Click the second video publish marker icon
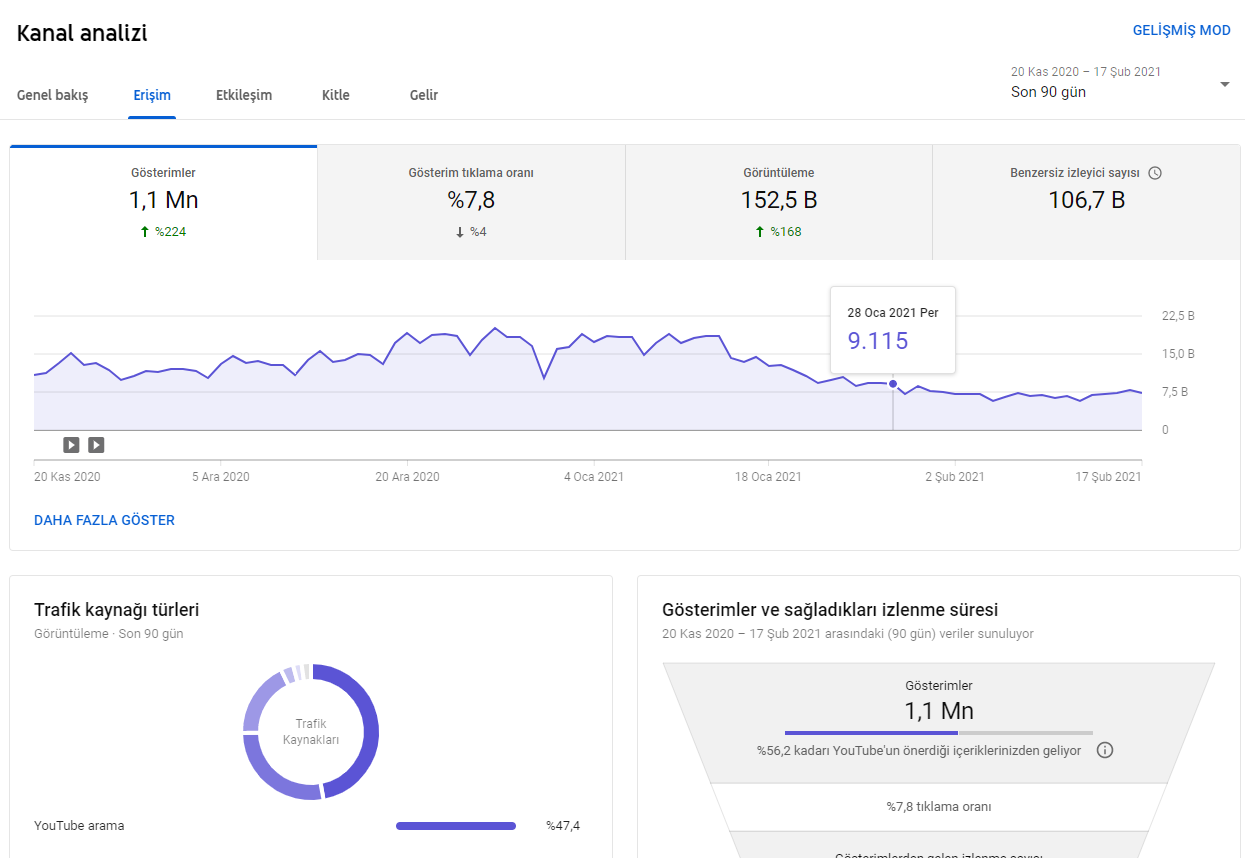This screenshot has width=1245, height=858. (96, 445)
